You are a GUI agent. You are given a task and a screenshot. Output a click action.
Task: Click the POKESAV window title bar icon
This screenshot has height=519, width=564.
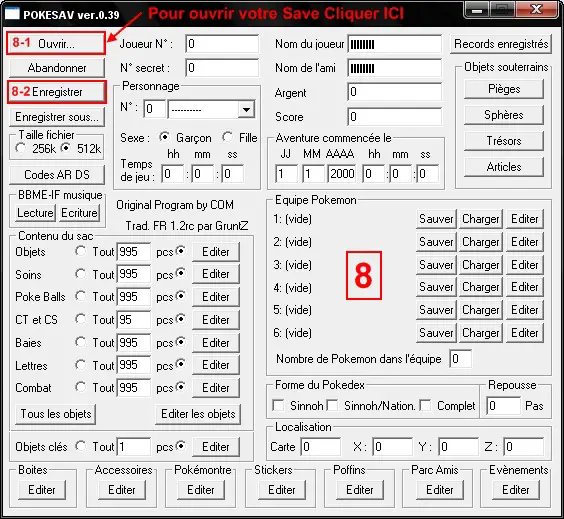(x=12, y=13)
